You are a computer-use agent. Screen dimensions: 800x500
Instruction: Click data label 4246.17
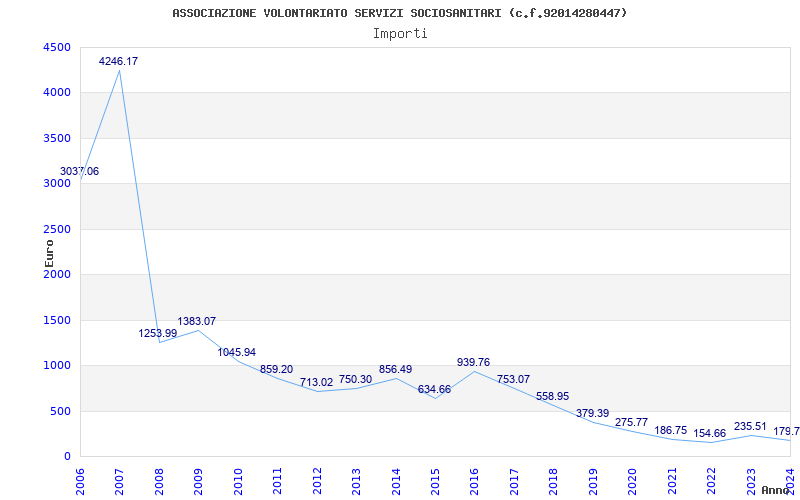point(118,61)
